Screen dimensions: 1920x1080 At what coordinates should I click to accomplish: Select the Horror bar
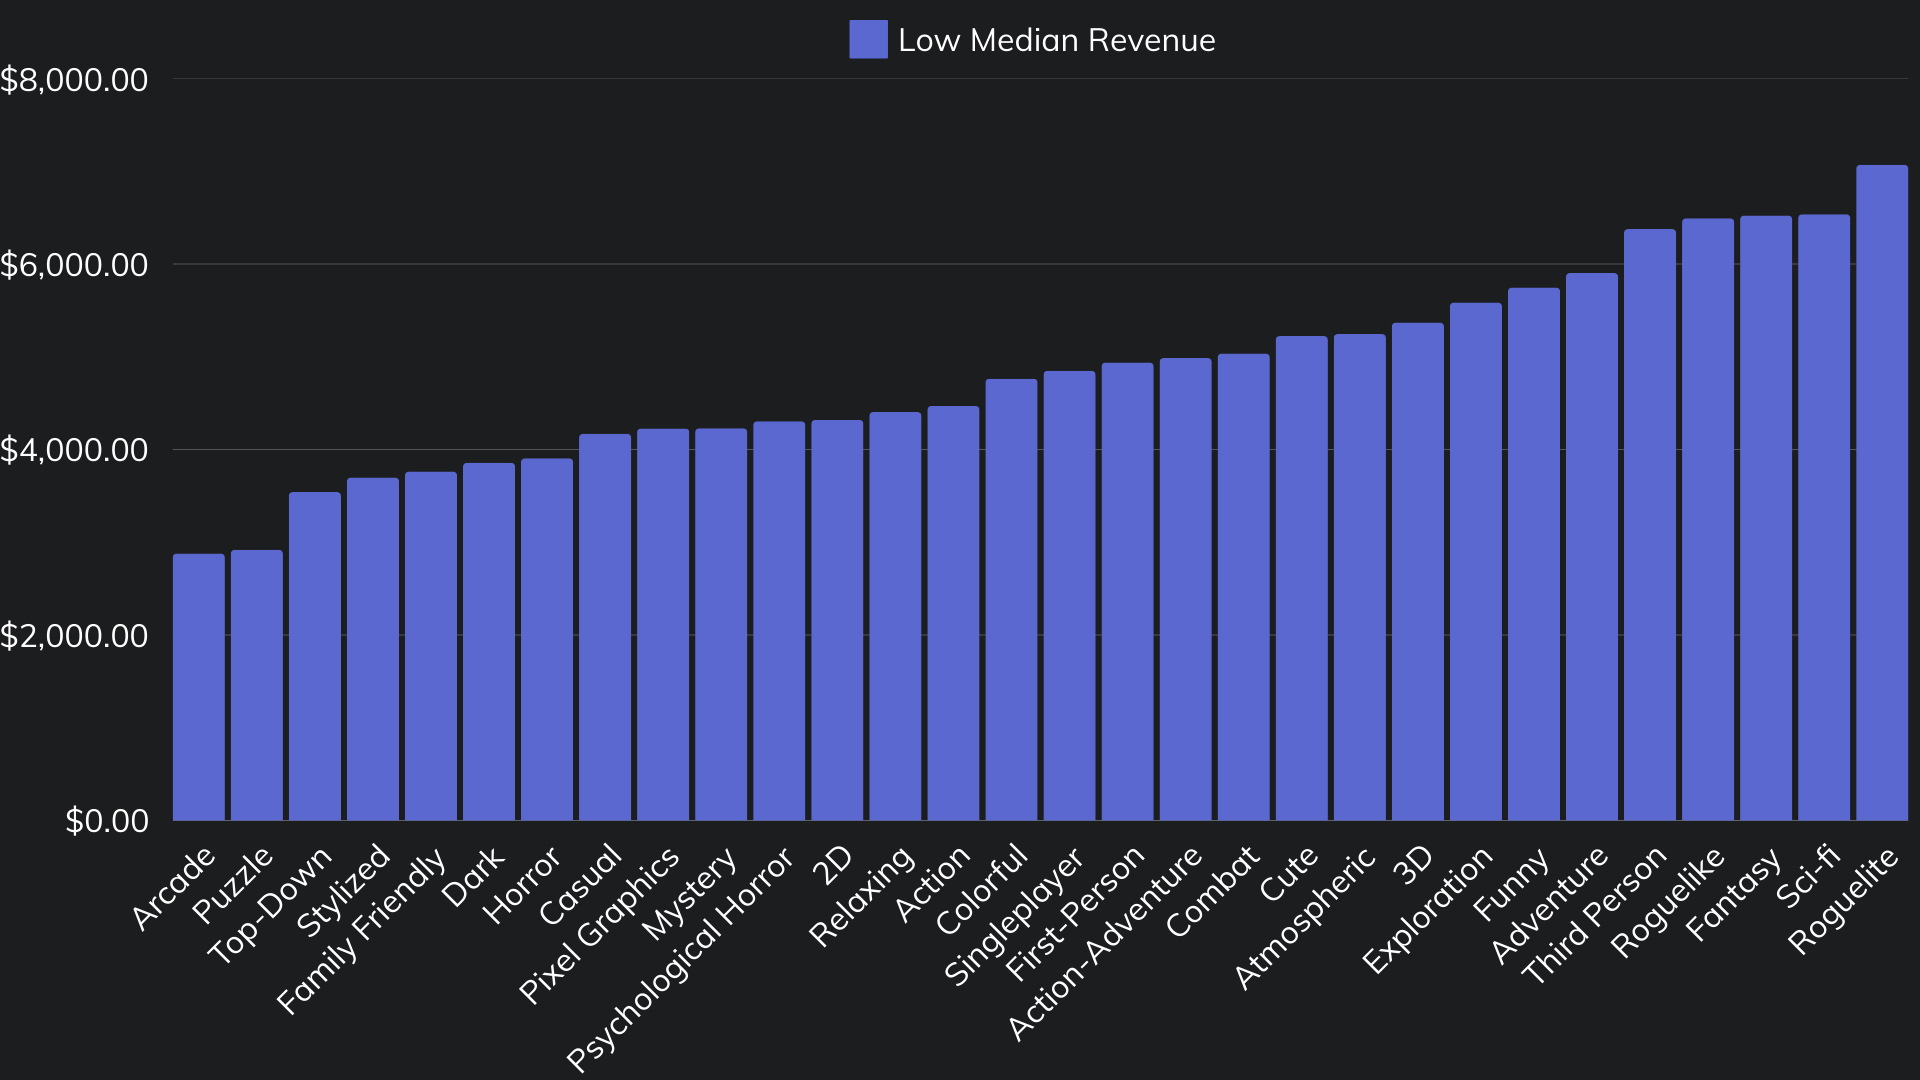tap(543, 640)
